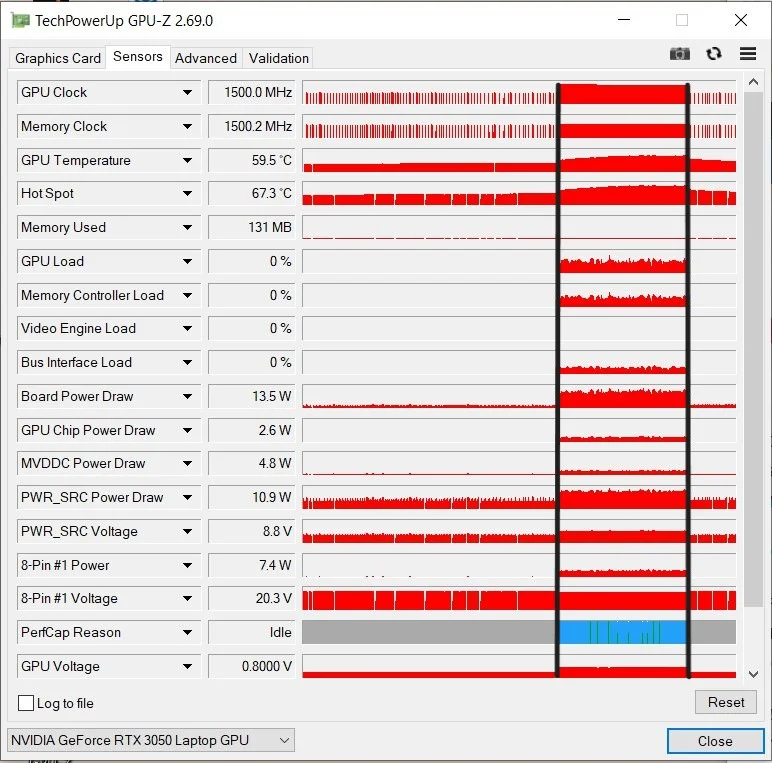Click the GPU-Z app icon in title bar

[x=19, y=20]
